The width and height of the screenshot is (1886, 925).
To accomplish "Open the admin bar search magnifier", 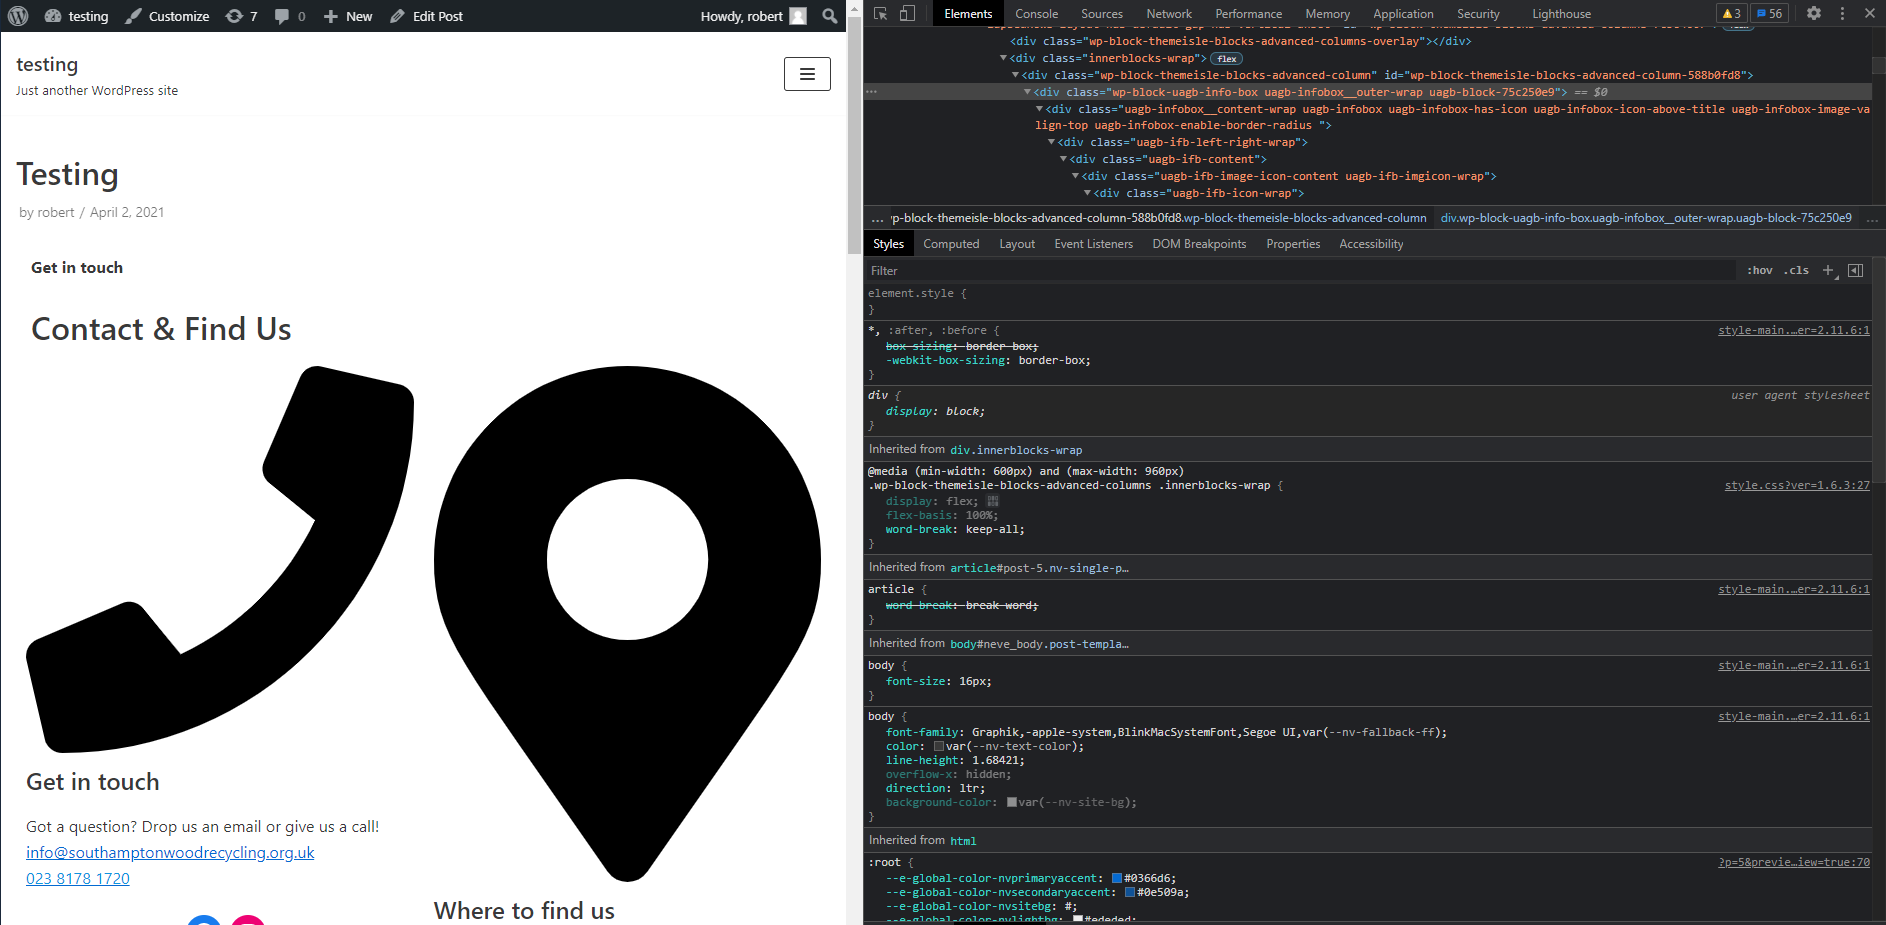I will point(830,16).
